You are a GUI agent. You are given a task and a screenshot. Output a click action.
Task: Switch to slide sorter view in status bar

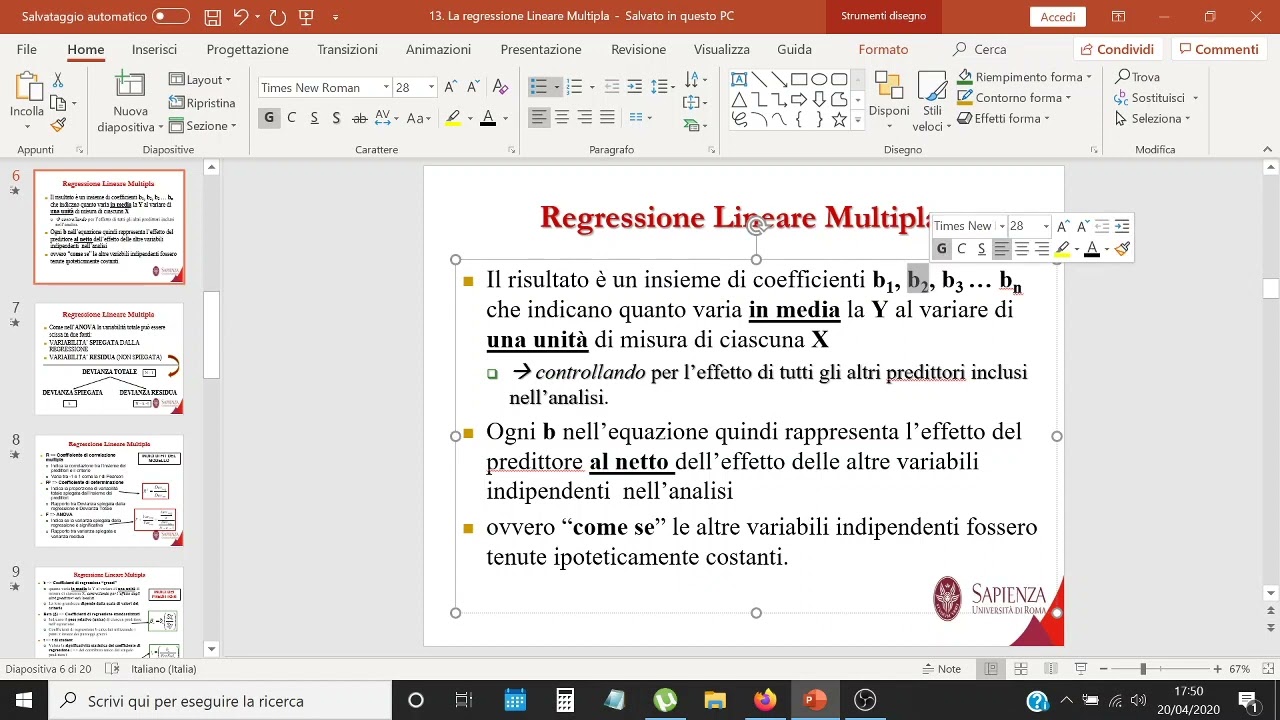tap(1021, 669)
